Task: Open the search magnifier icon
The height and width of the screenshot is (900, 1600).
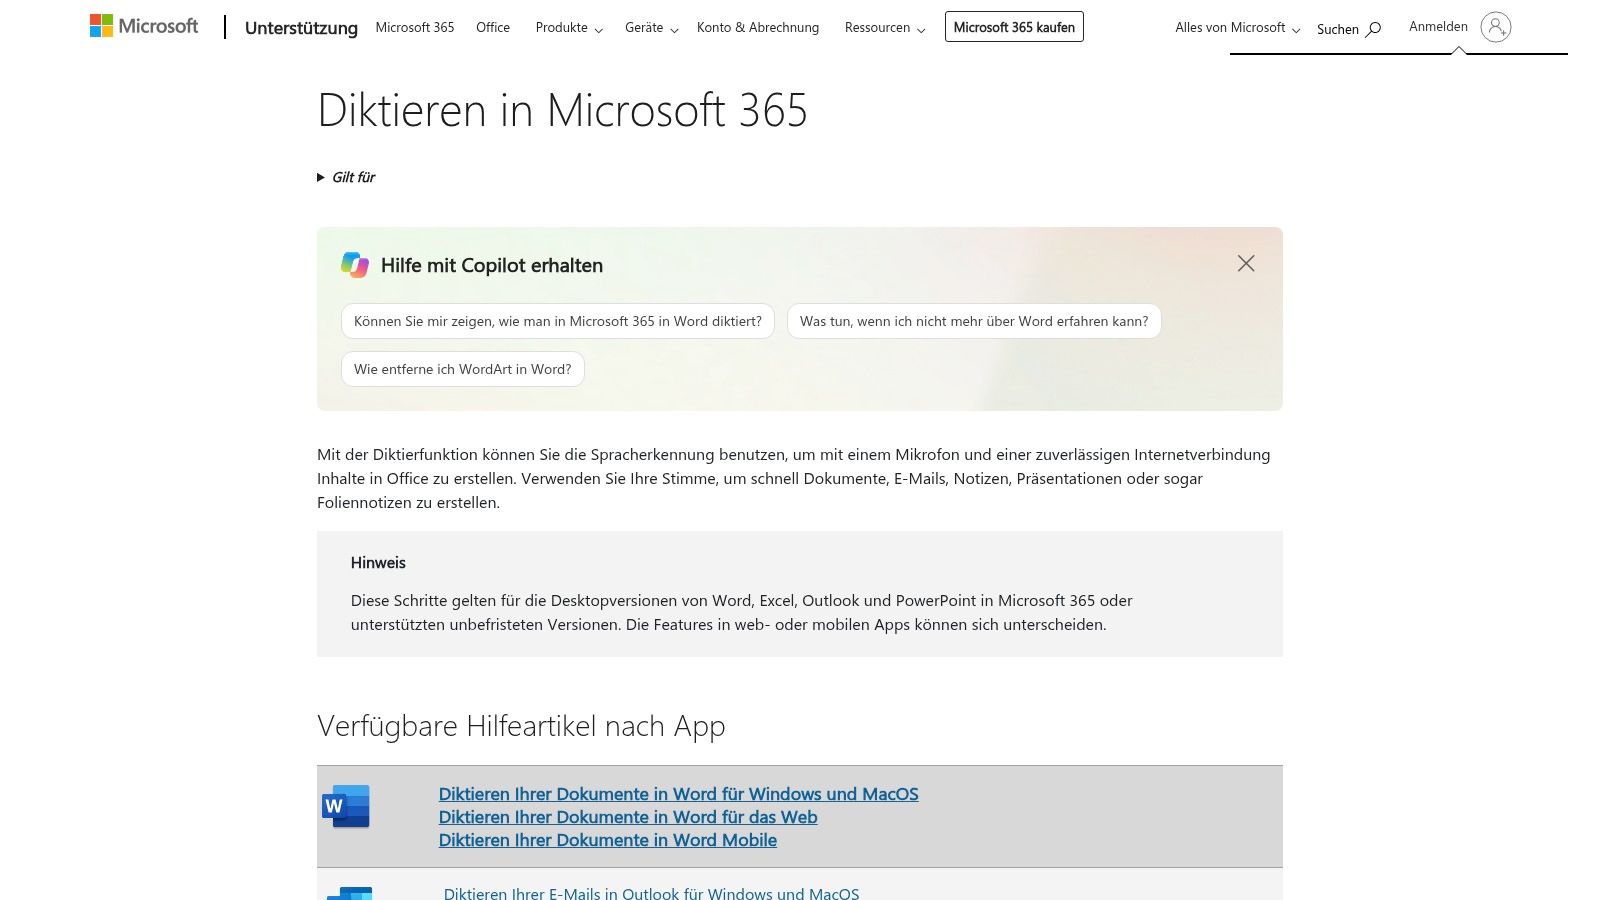Action: point(1374,29)
